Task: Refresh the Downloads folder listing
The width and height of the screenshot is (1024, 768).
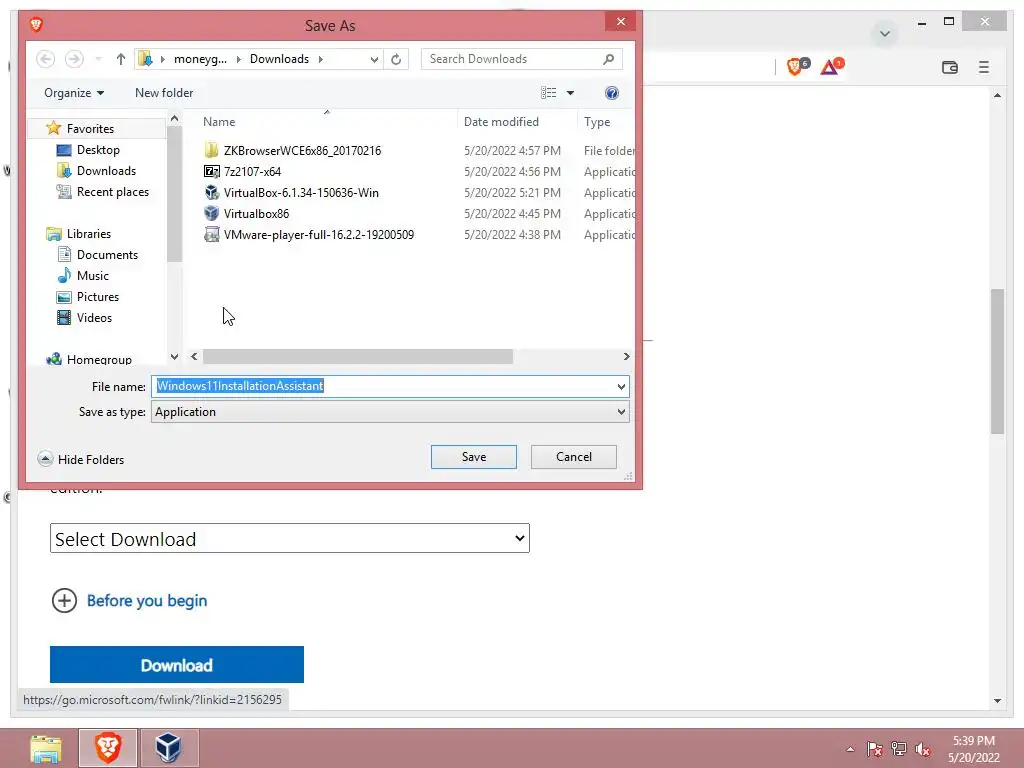Action: [396, 59]
